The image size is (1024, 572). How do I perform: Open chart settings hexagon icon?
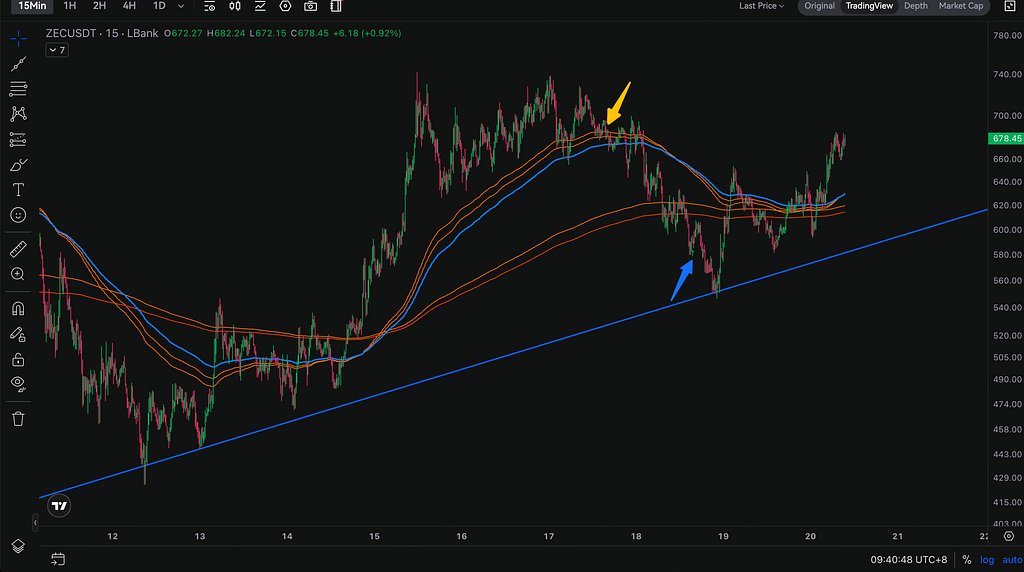285,6
